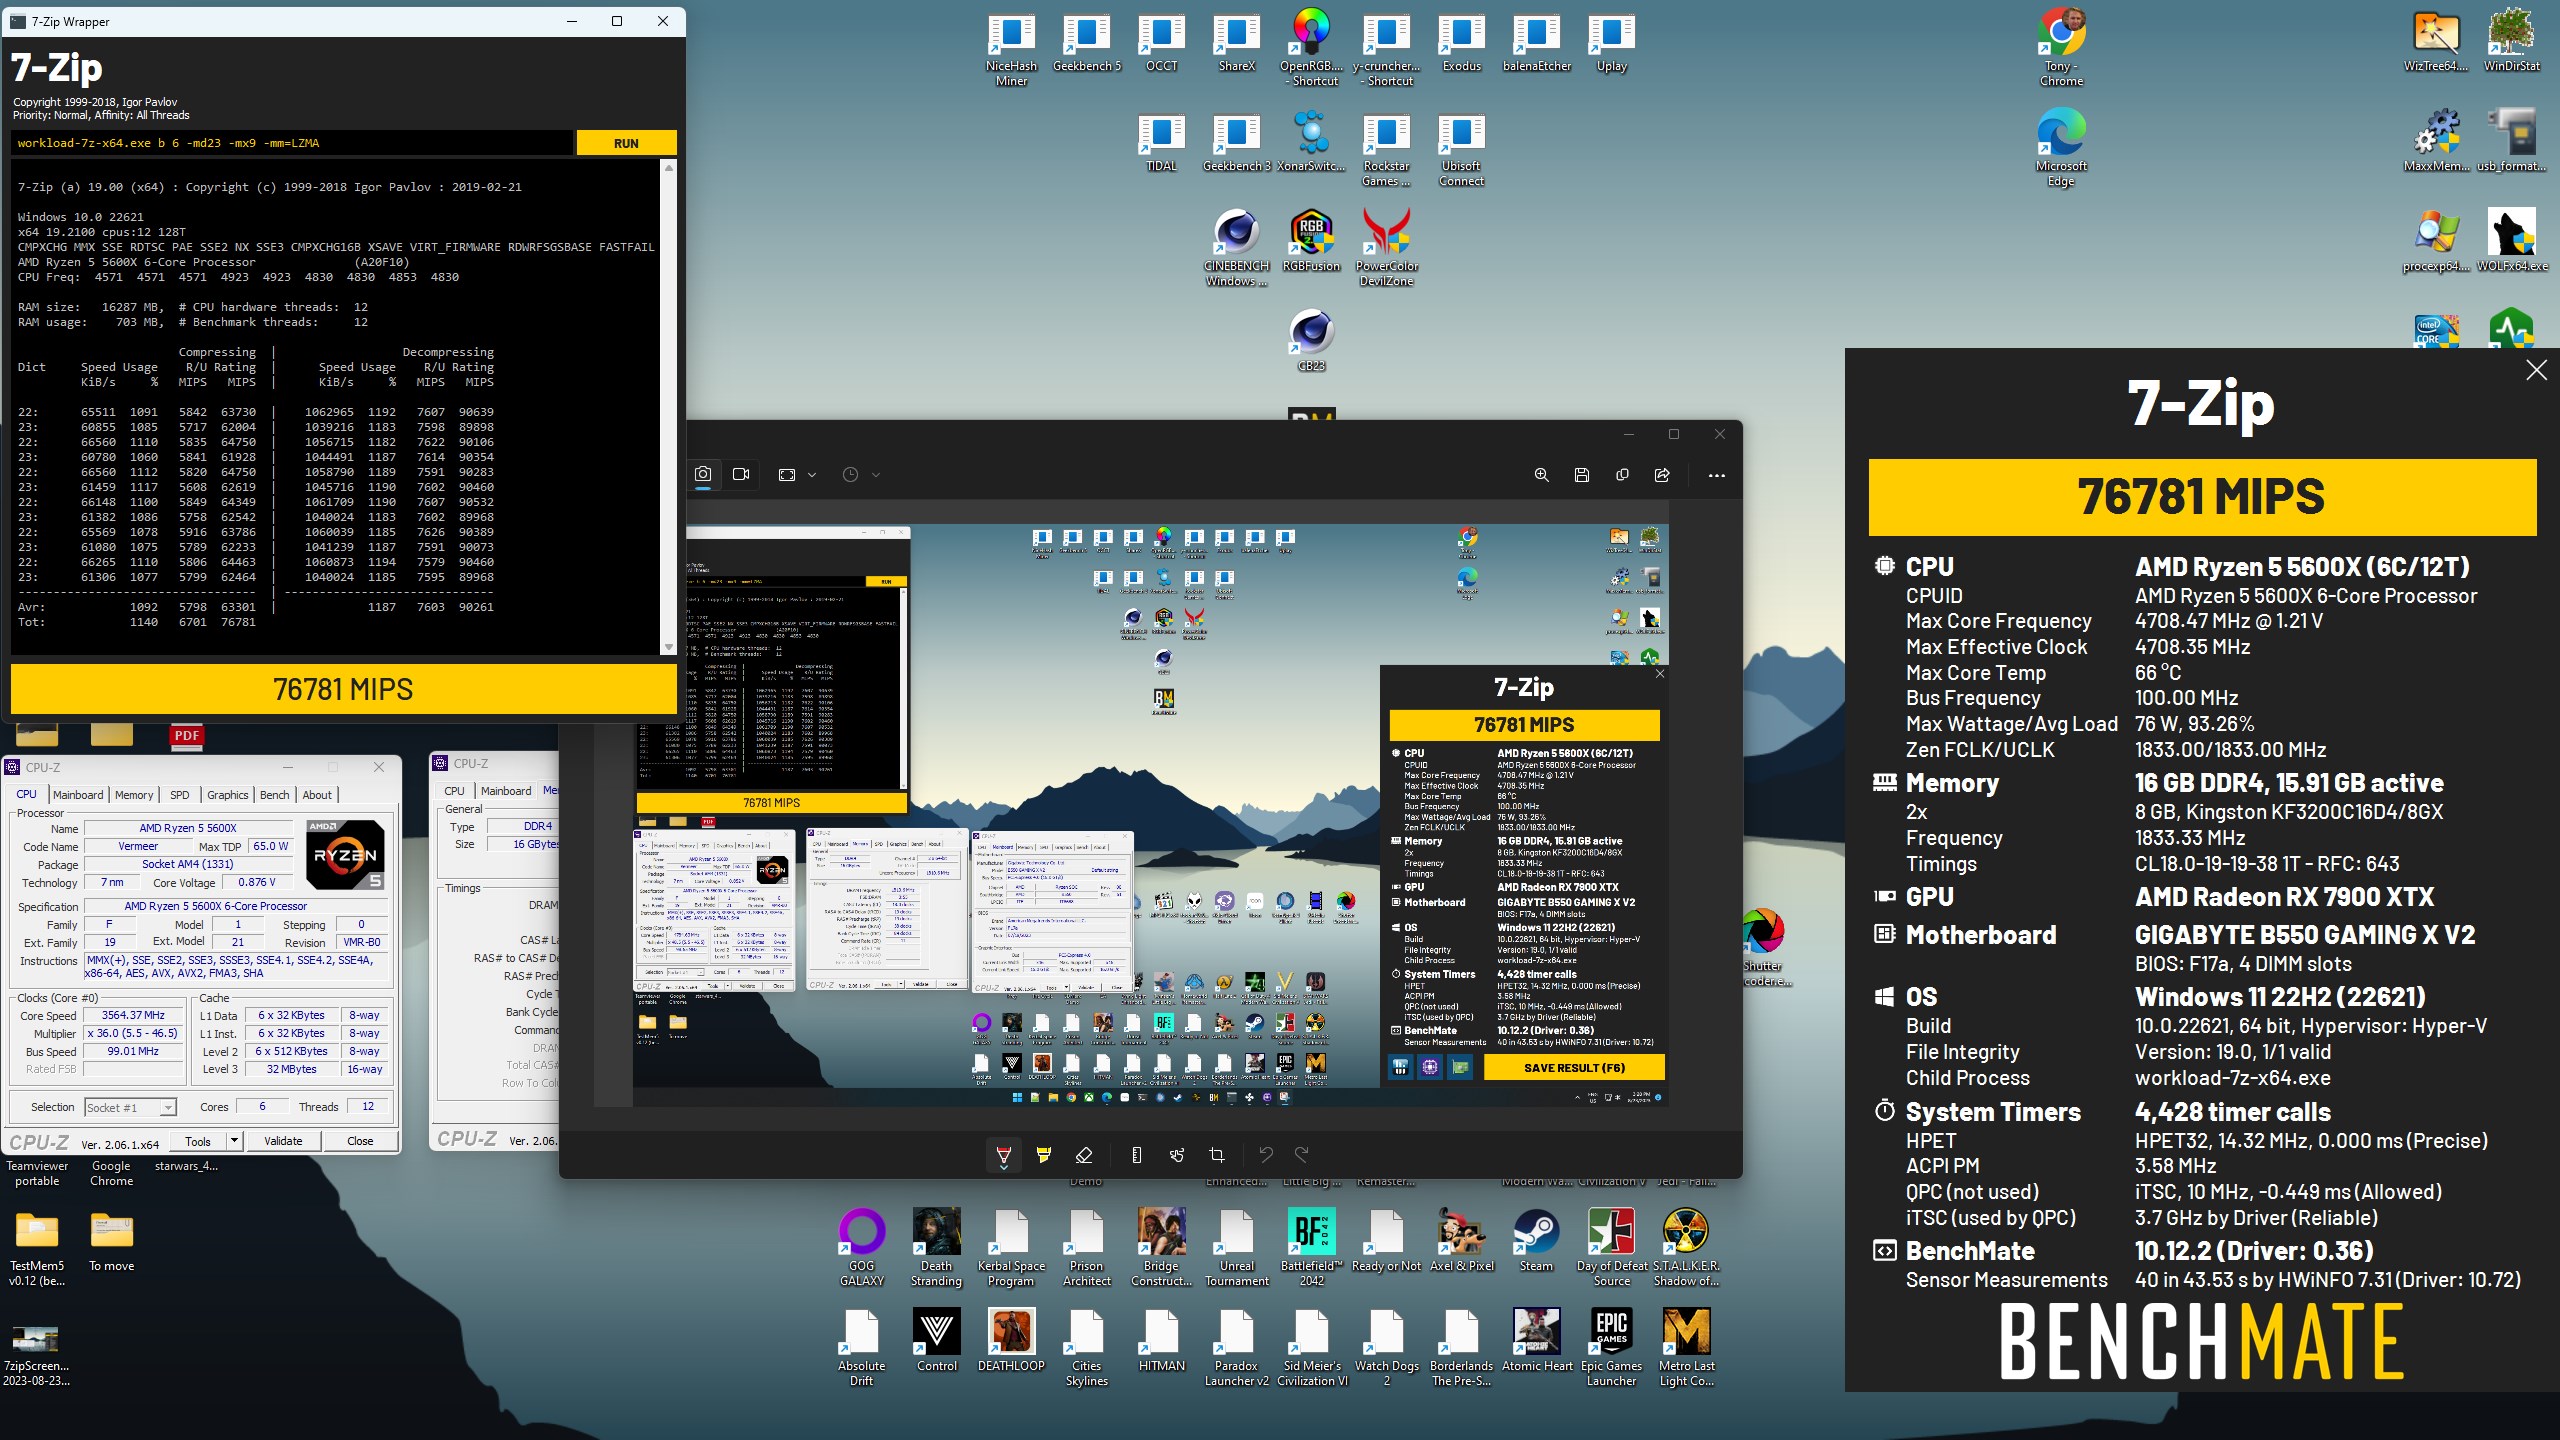The image size is (2560, 1440).
Task: Open the Death Stranding desktop shortcut
Action: pyautogui.click(x=936, y=1247)
